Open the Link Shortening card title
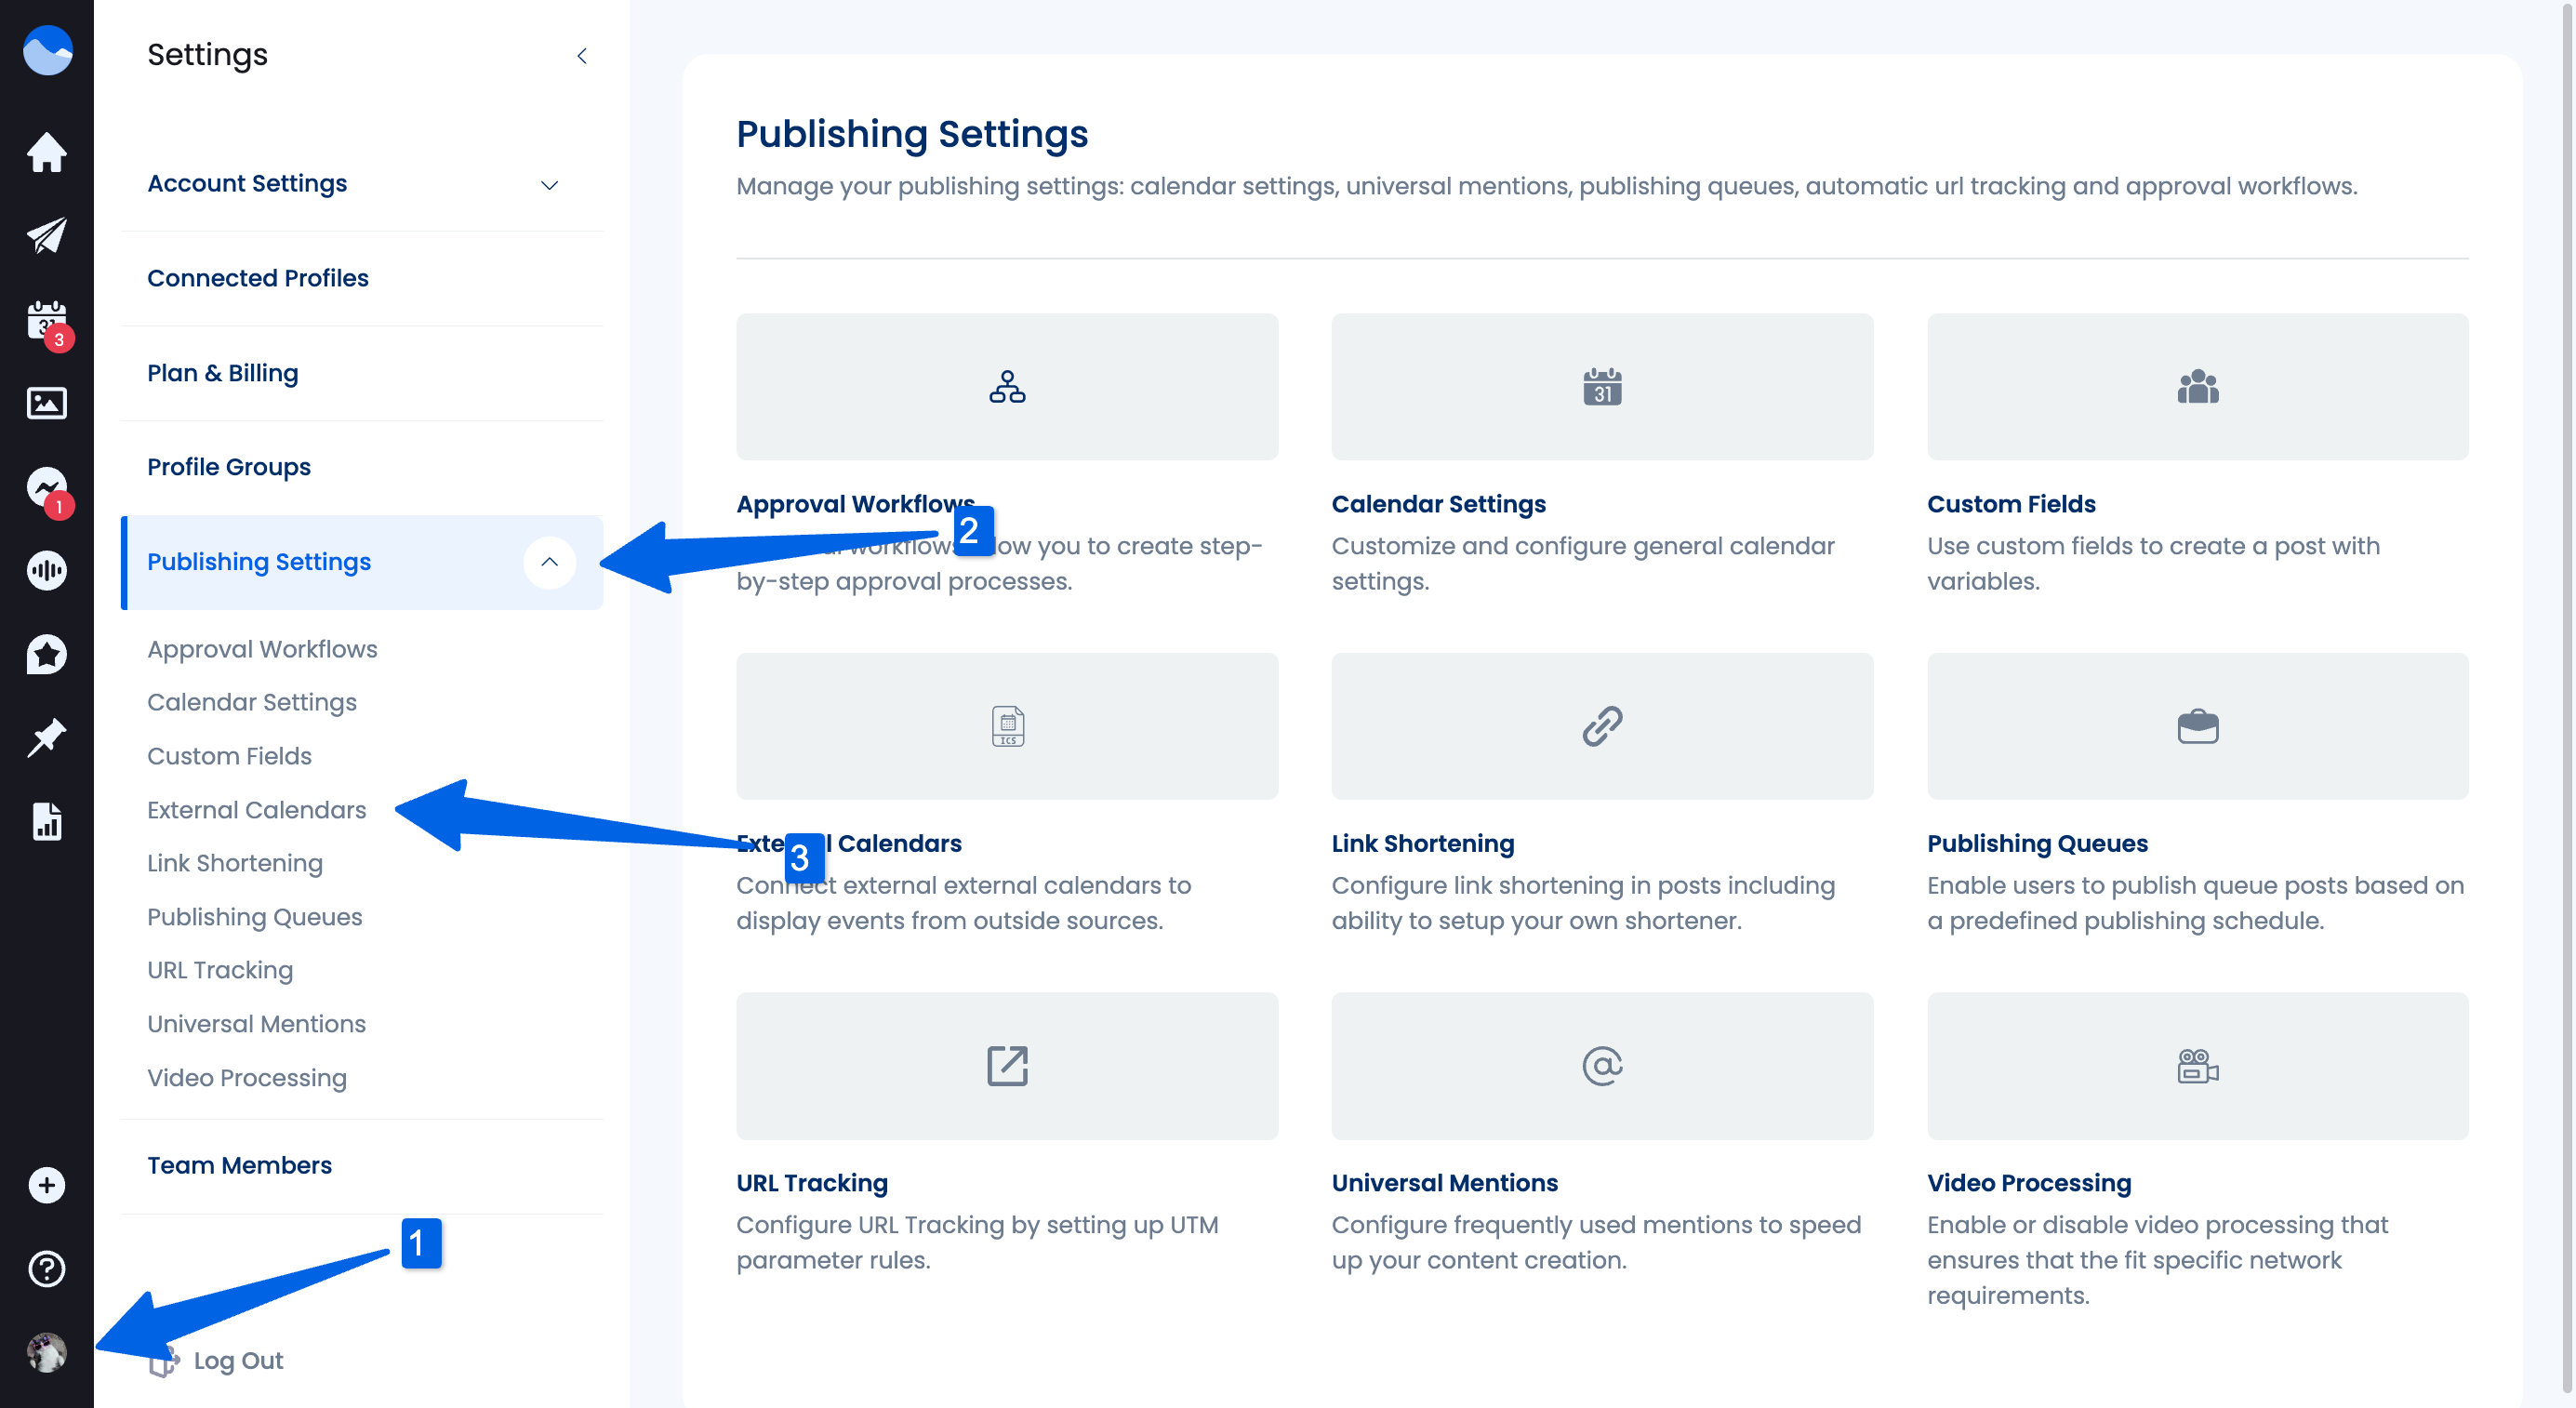Image resolution: width=2576 pixels, height=1408 pixels. 1422,843
